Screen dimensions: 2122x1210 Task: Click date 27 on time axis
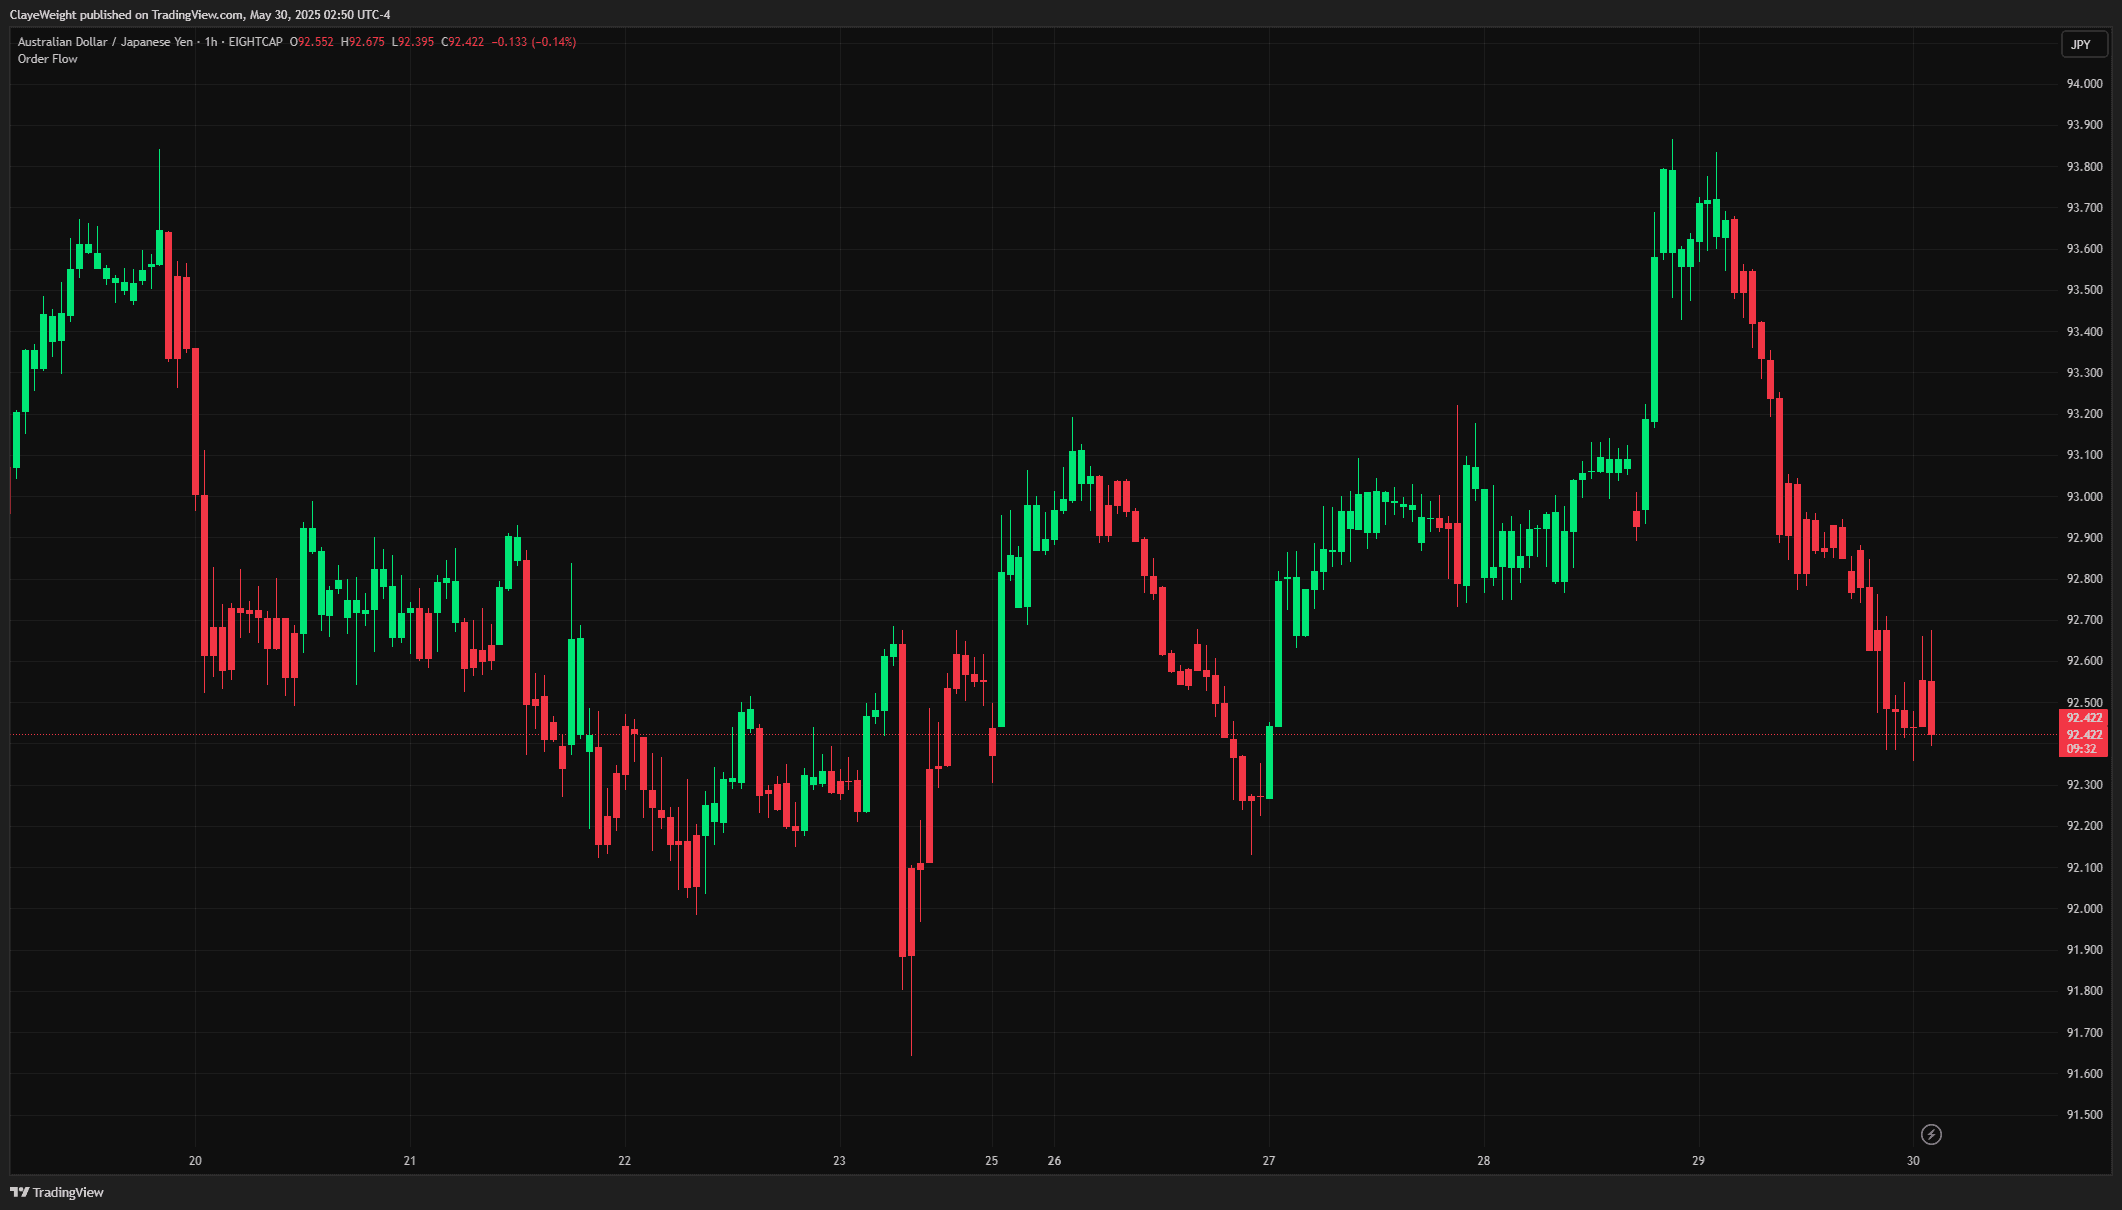point(1268,1161)
